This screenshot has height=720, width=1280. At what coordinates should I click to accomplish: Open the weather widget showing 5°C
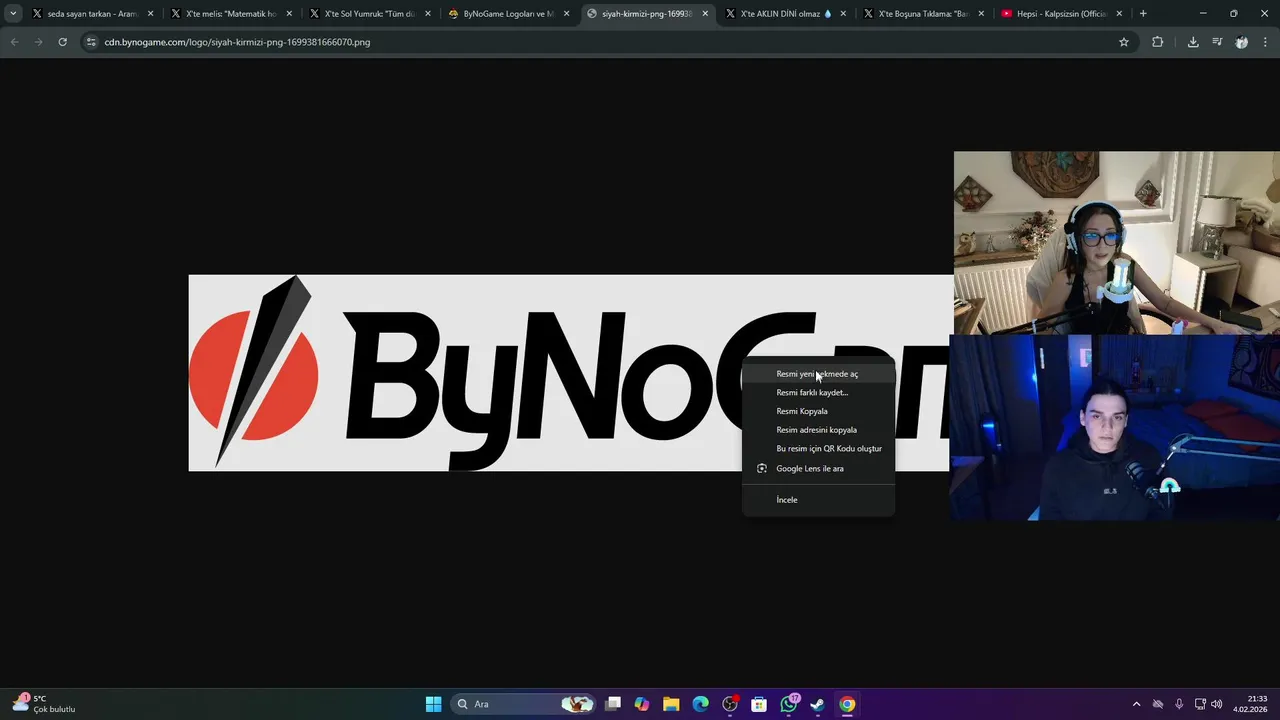pos(44,704)
